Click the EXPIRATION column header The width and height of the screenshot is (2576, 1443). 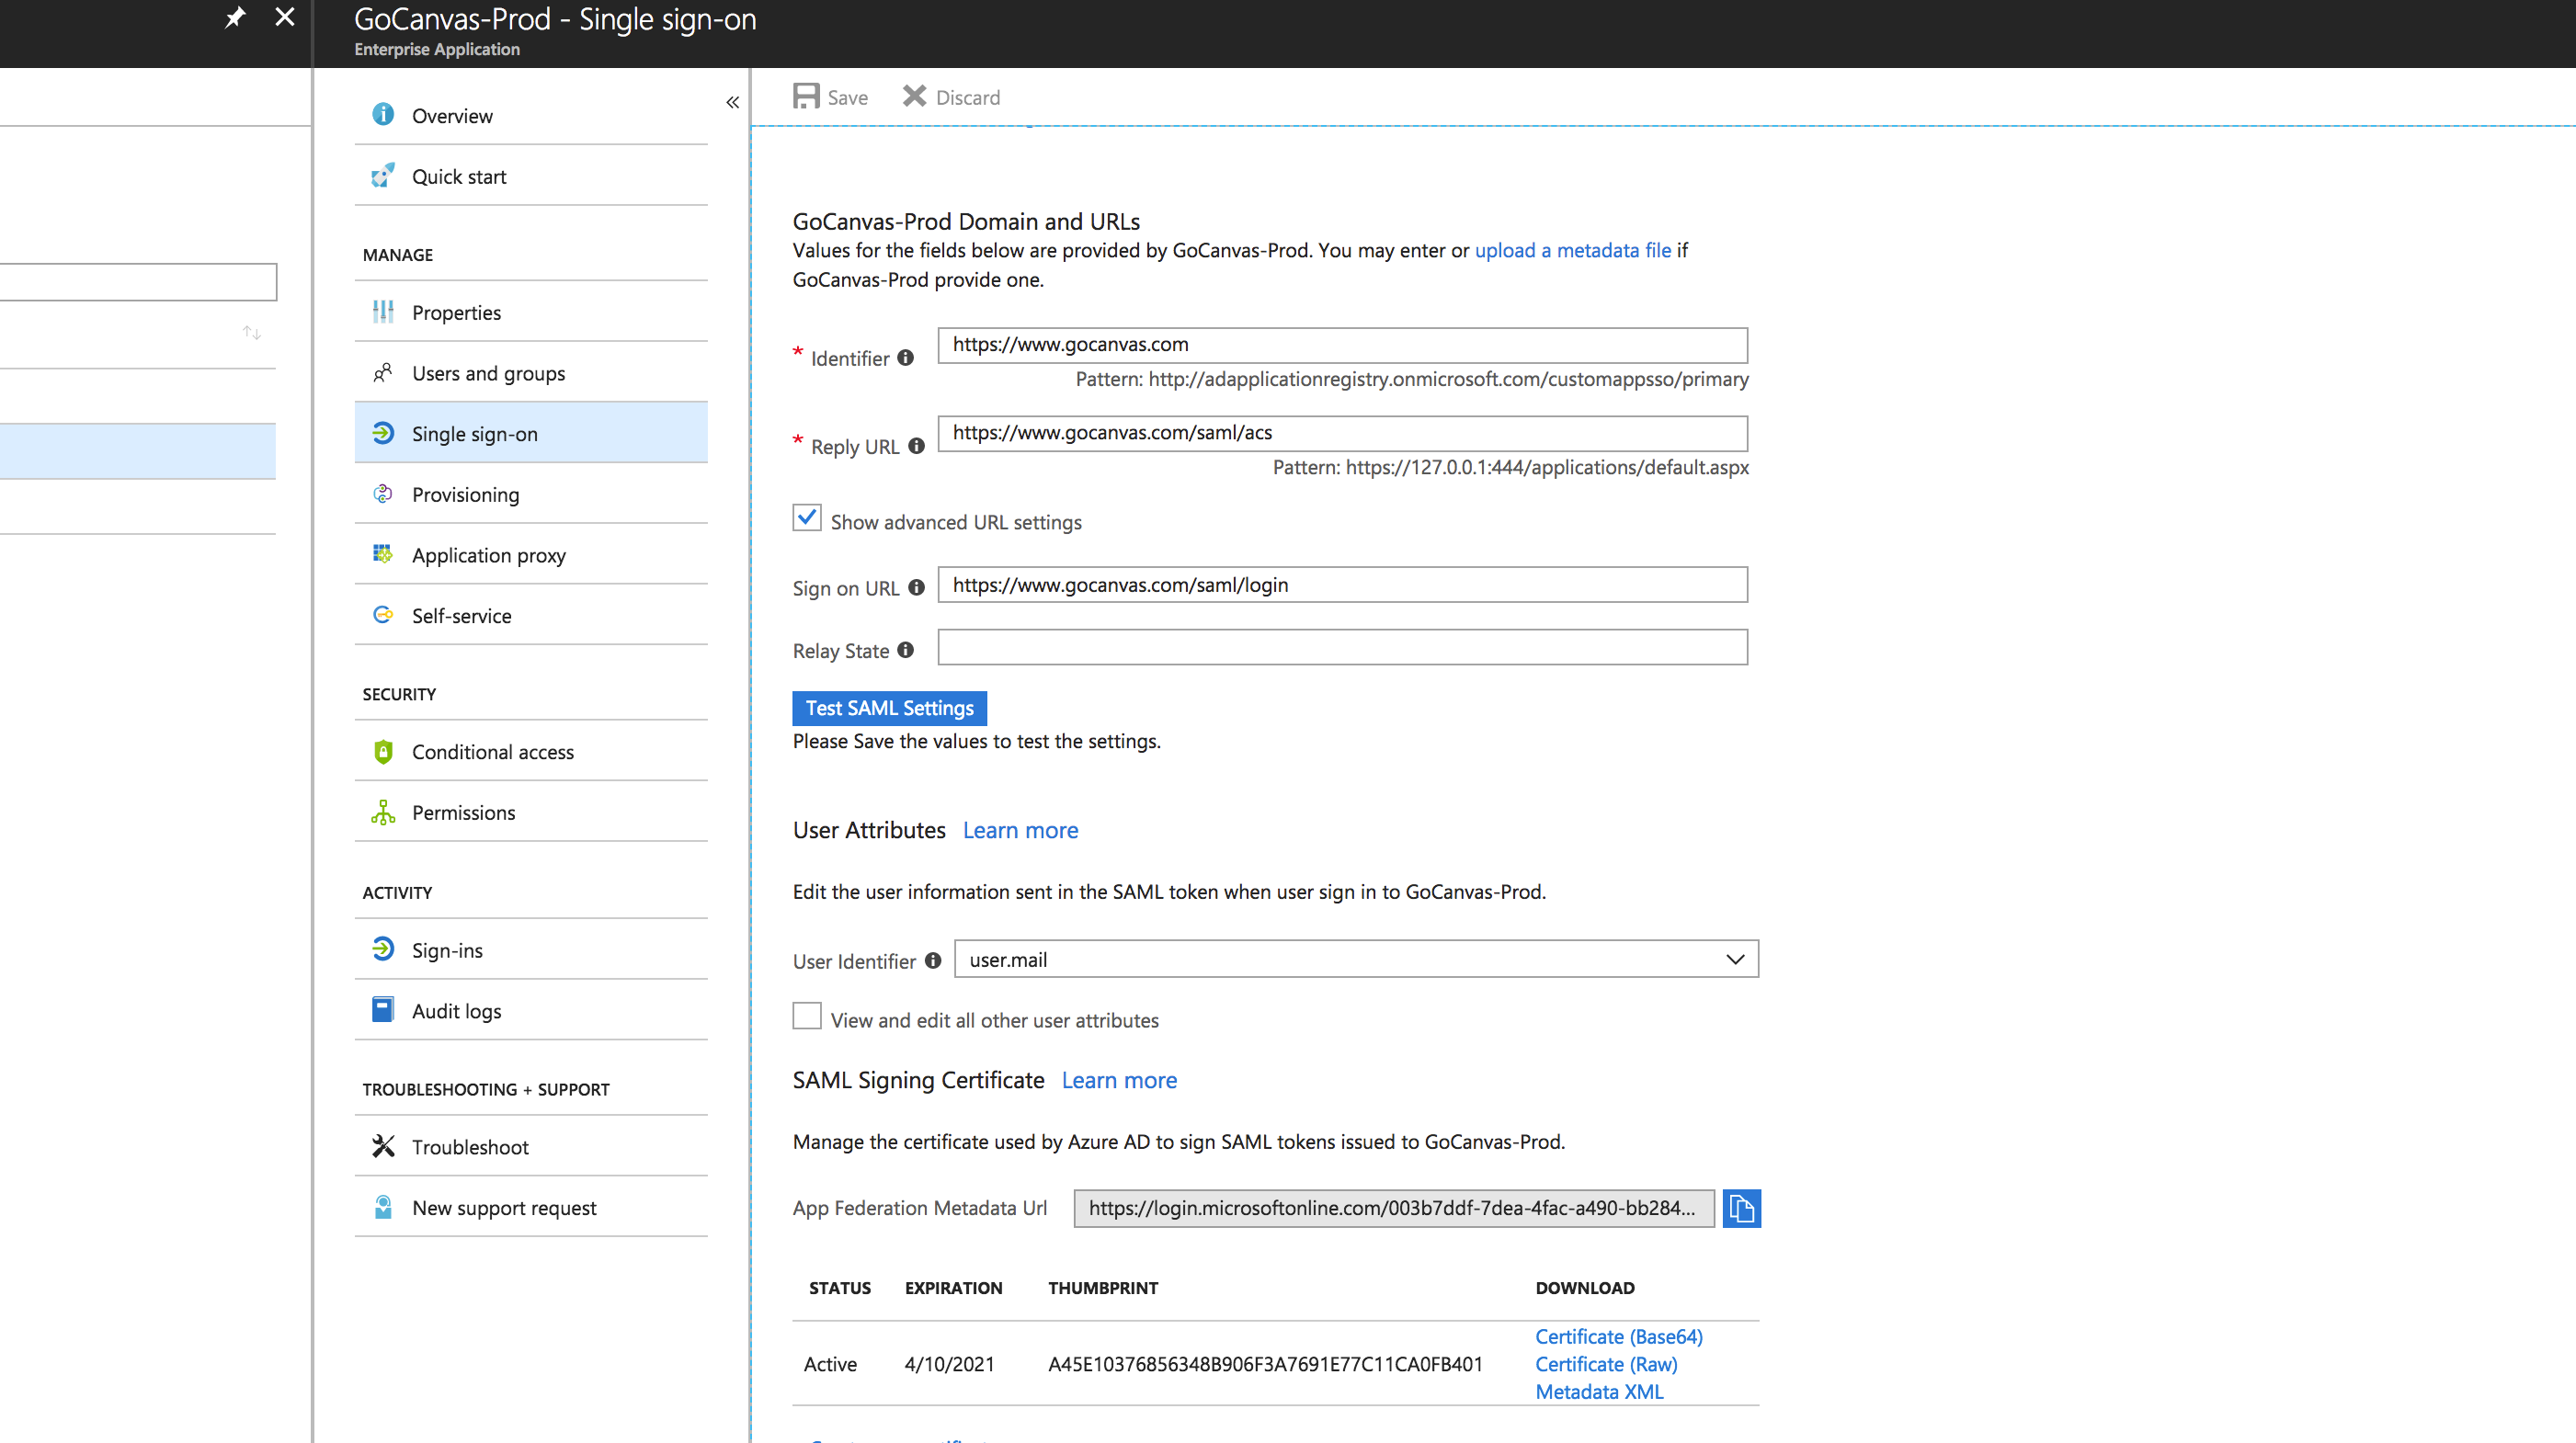click(x=953, y=1288)
